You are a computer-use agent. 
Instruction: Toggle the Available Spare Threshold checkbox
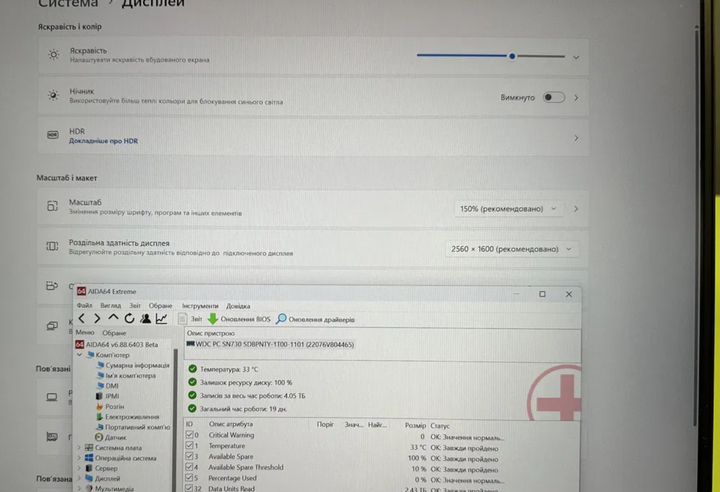point(189,467)
